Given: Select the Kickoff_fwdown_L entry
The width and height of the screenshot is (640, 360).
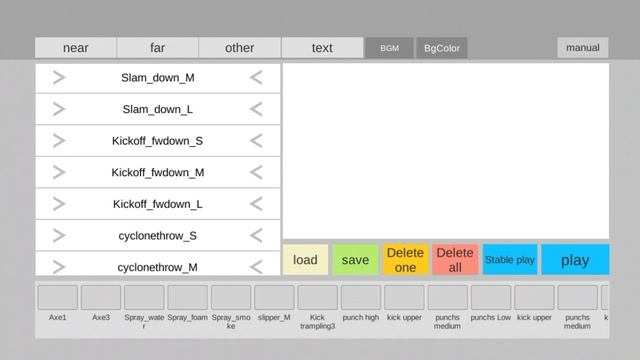Looking at the screenshot, I should click(158, 204).
